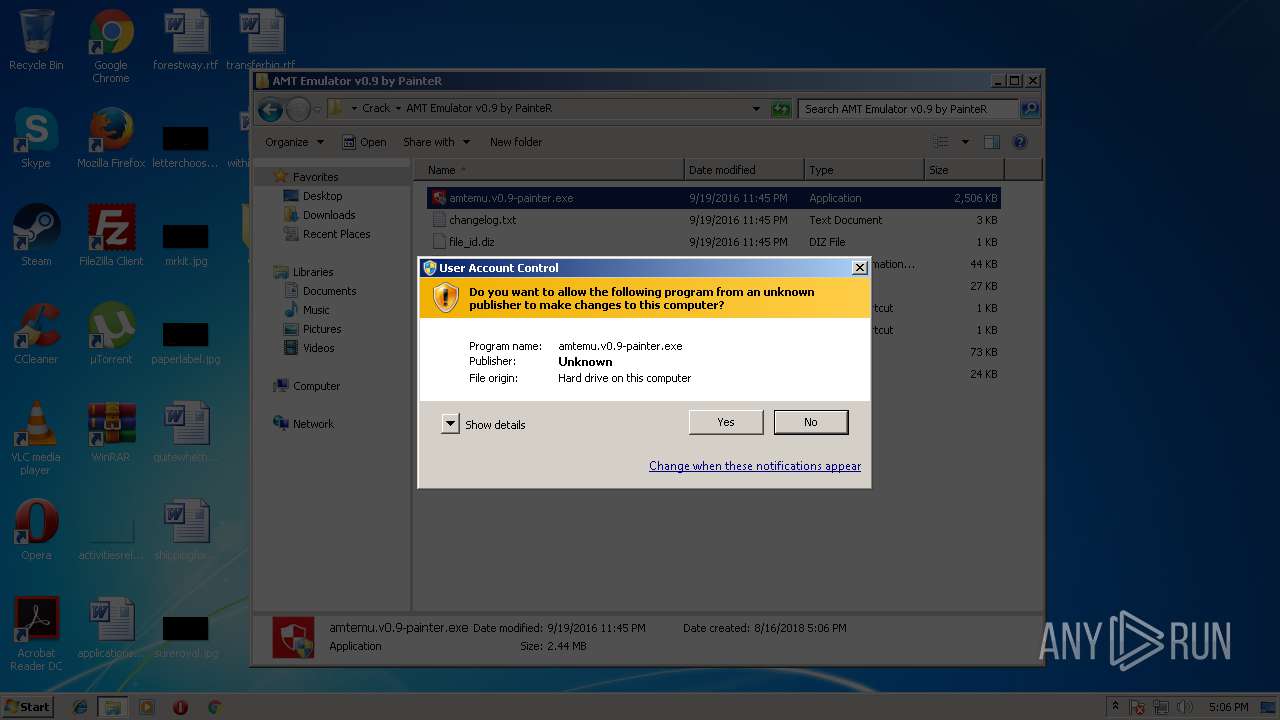This screenshot has height=720, width=1280.
Task: Launch the CCleaner desktop shortcut
Action: click(36, 334)
